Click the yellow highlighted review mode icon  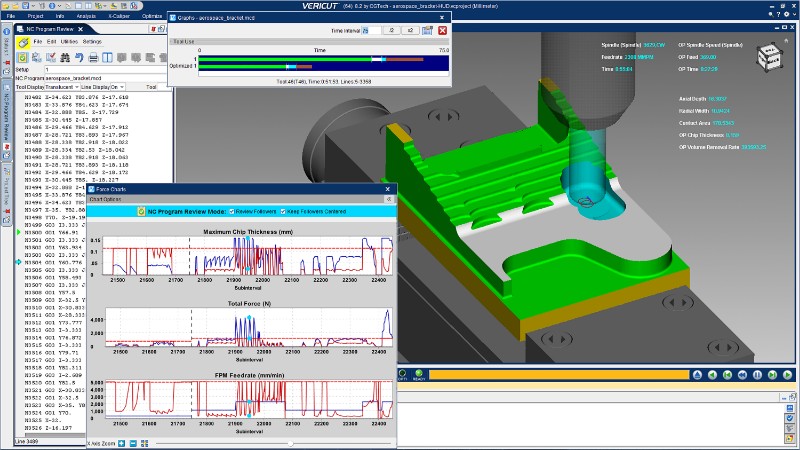(x=22, y=43)
